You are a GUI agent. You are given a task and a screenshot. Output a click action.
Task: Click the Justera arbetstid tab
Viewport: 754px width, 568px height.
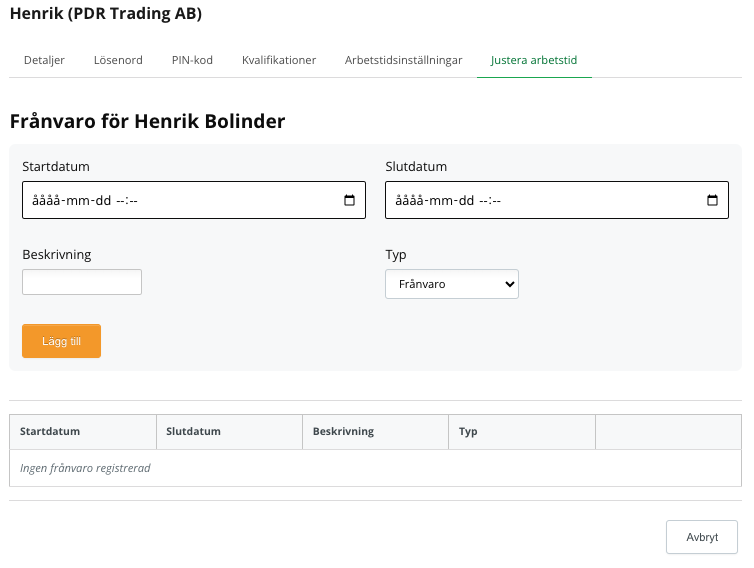click(x=534, y=60)
